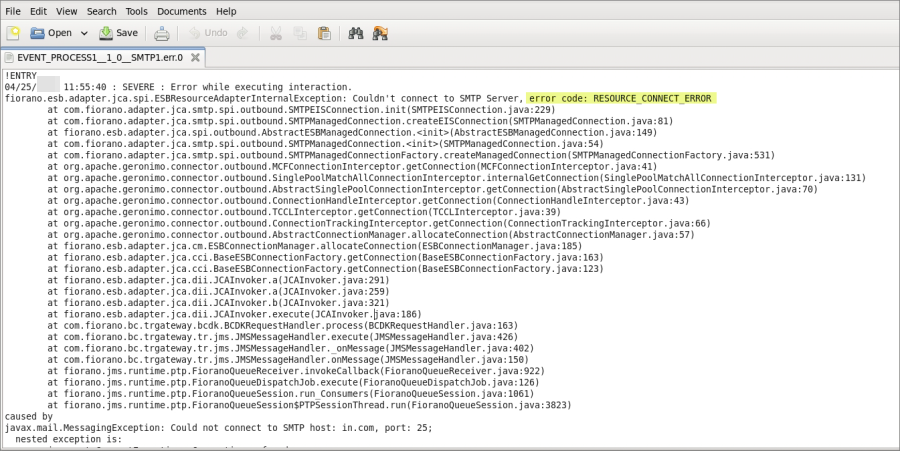The image size is (900, 451).
Task: Open the Search menu
Action: (101, 11)
